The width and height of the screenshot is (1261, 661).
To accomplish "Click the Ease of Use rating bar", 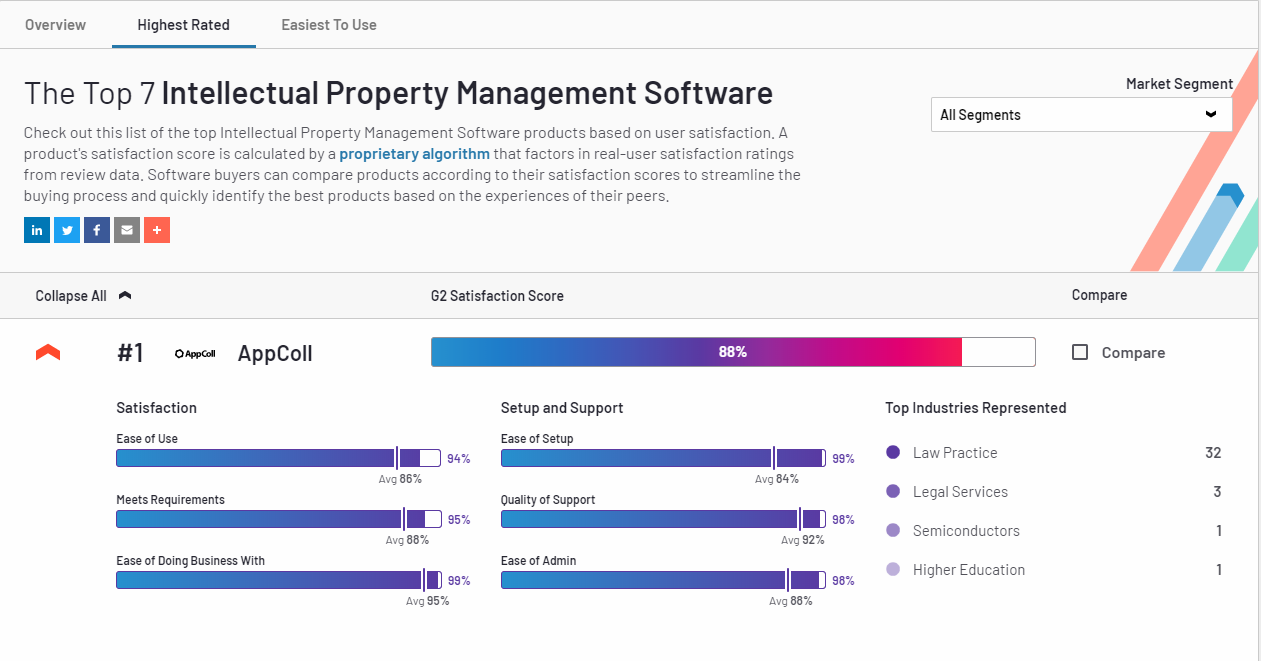I will [x=278, y=458].
